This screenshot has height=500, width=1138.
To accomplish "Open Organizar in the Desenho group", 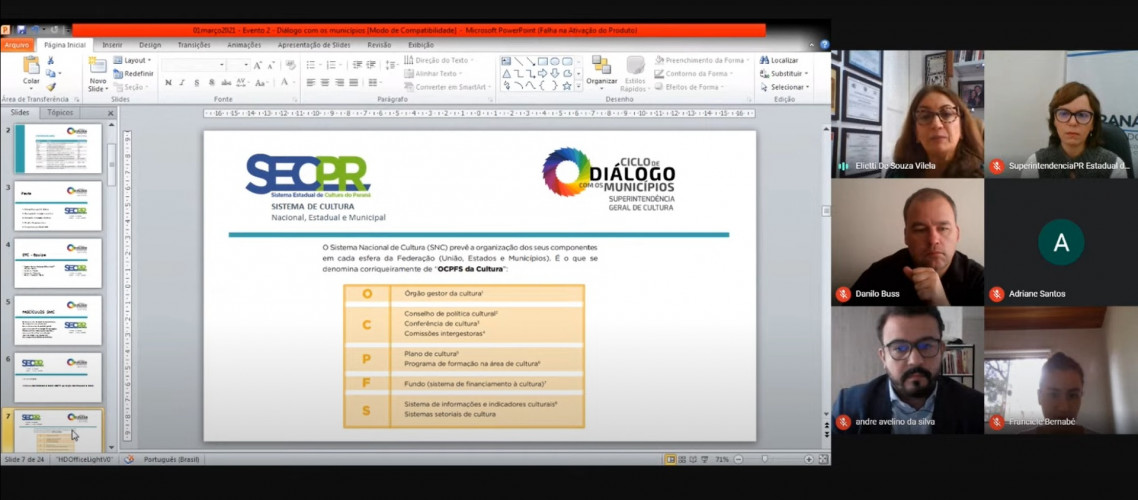I will (601, 70).
